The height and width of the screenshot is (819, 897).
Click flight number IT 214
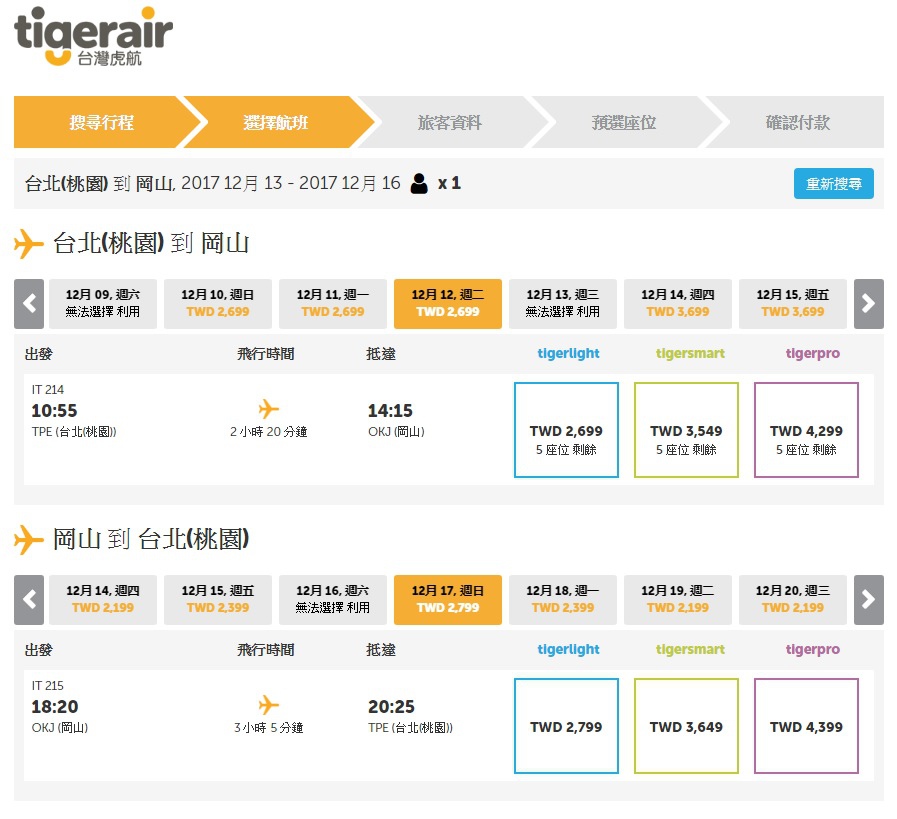tap(47, 389)
